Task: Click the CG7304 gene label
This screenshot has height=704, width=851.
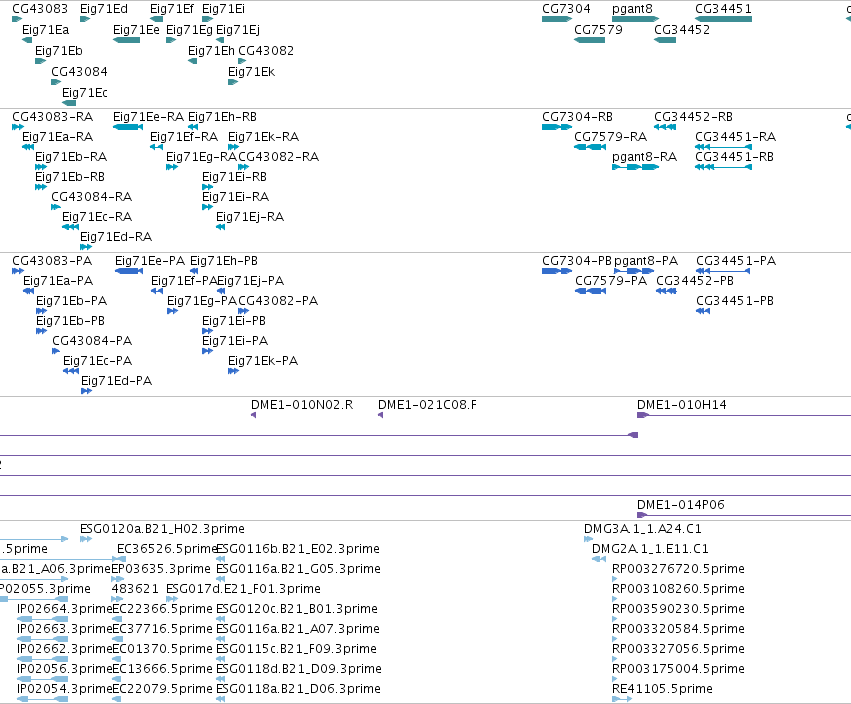Action: pyautogui.click(x=566, y=9)
